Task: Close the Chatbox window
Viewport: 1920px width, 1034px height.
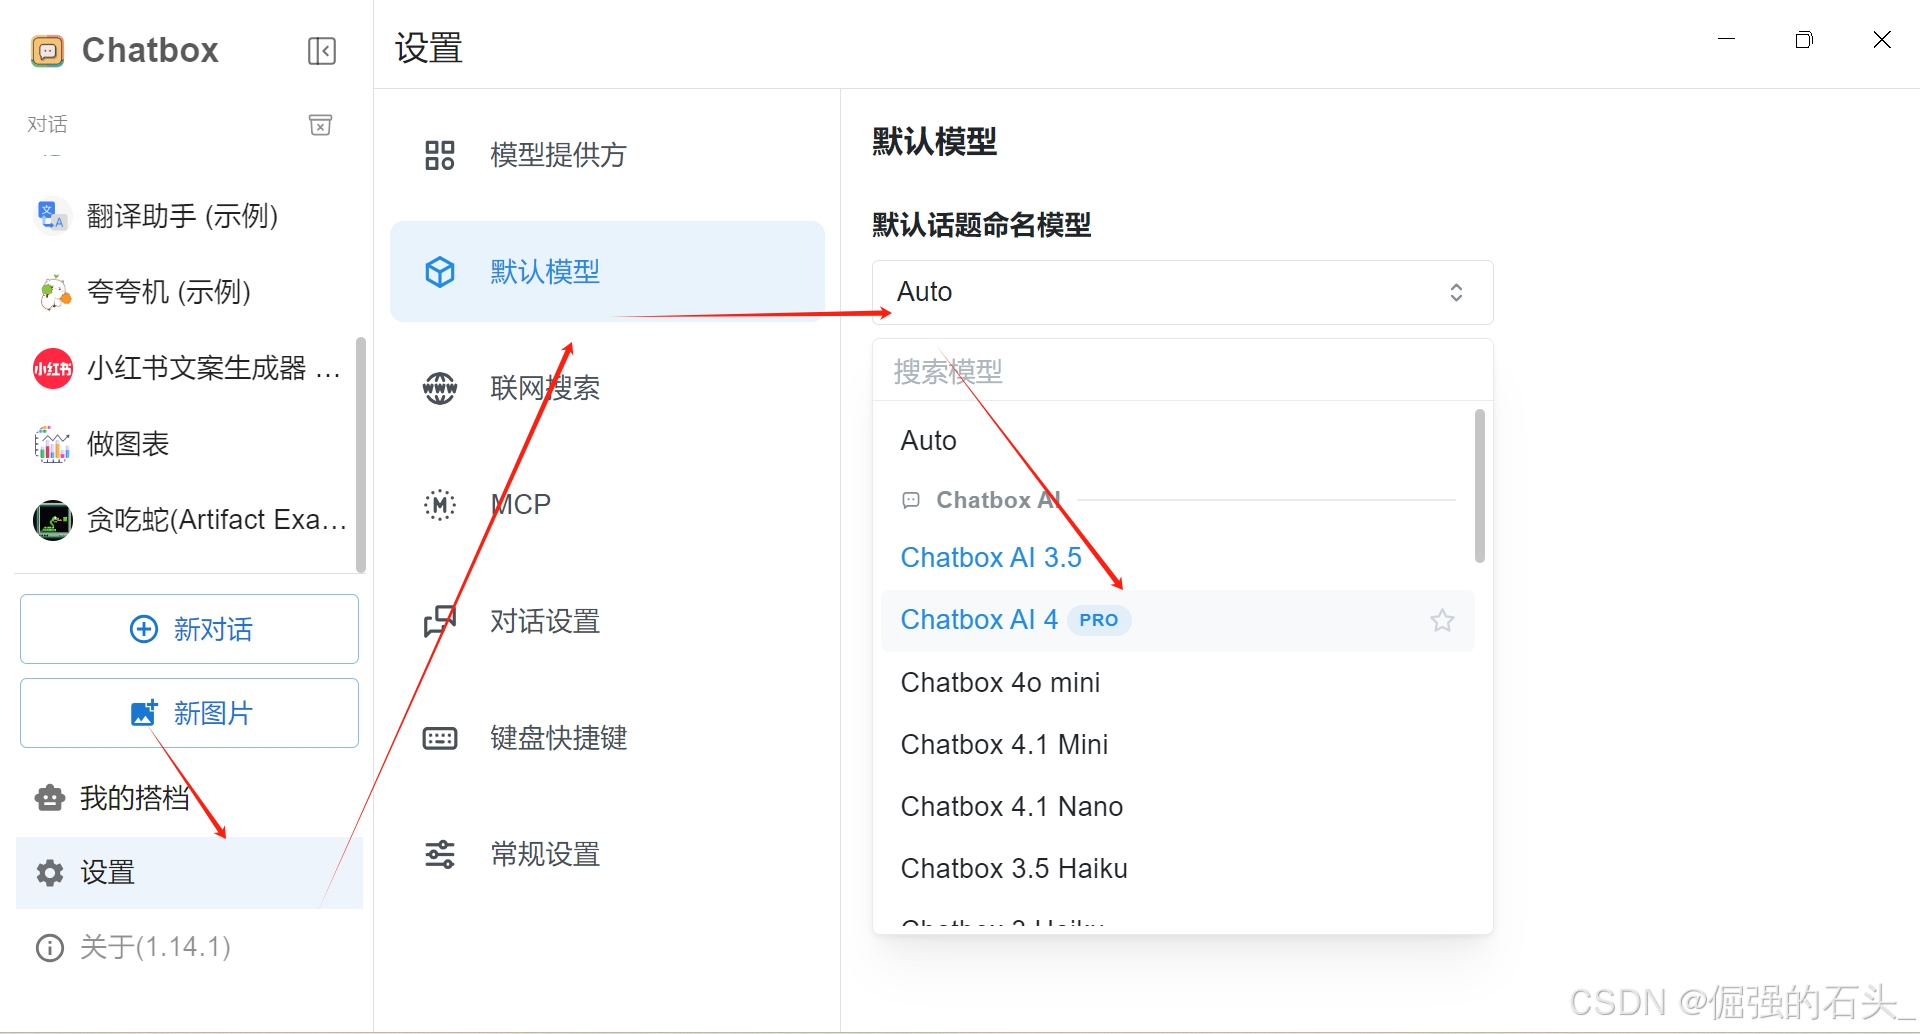Action: click(1882, 40)
